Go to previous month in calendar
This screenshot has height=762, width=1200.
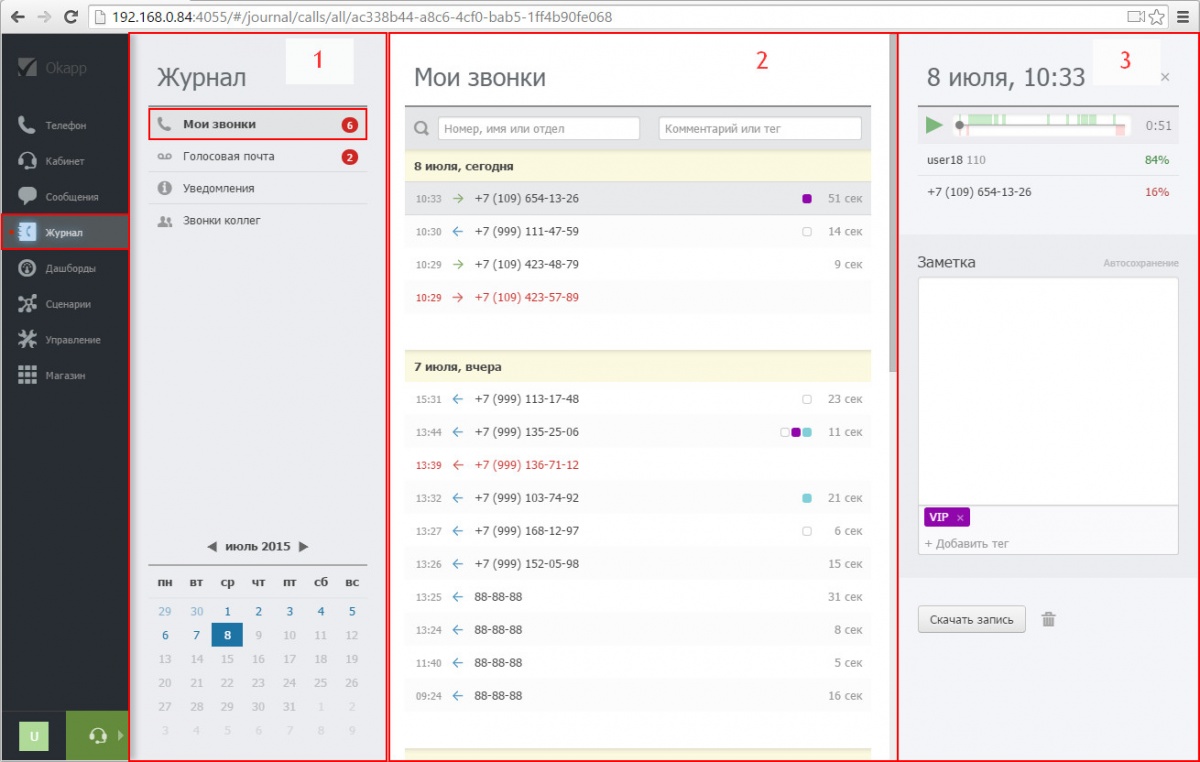coord(211,547)
